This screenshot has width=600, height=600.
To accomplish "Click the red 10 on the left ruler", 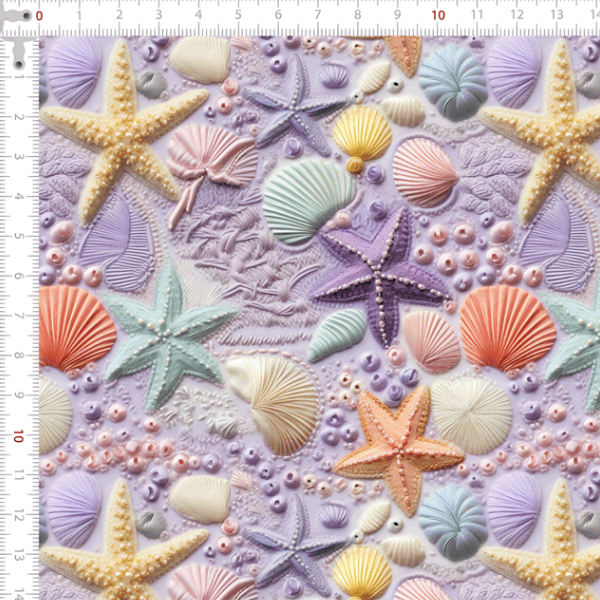I will pyautogui.click(x=18, y=437).
